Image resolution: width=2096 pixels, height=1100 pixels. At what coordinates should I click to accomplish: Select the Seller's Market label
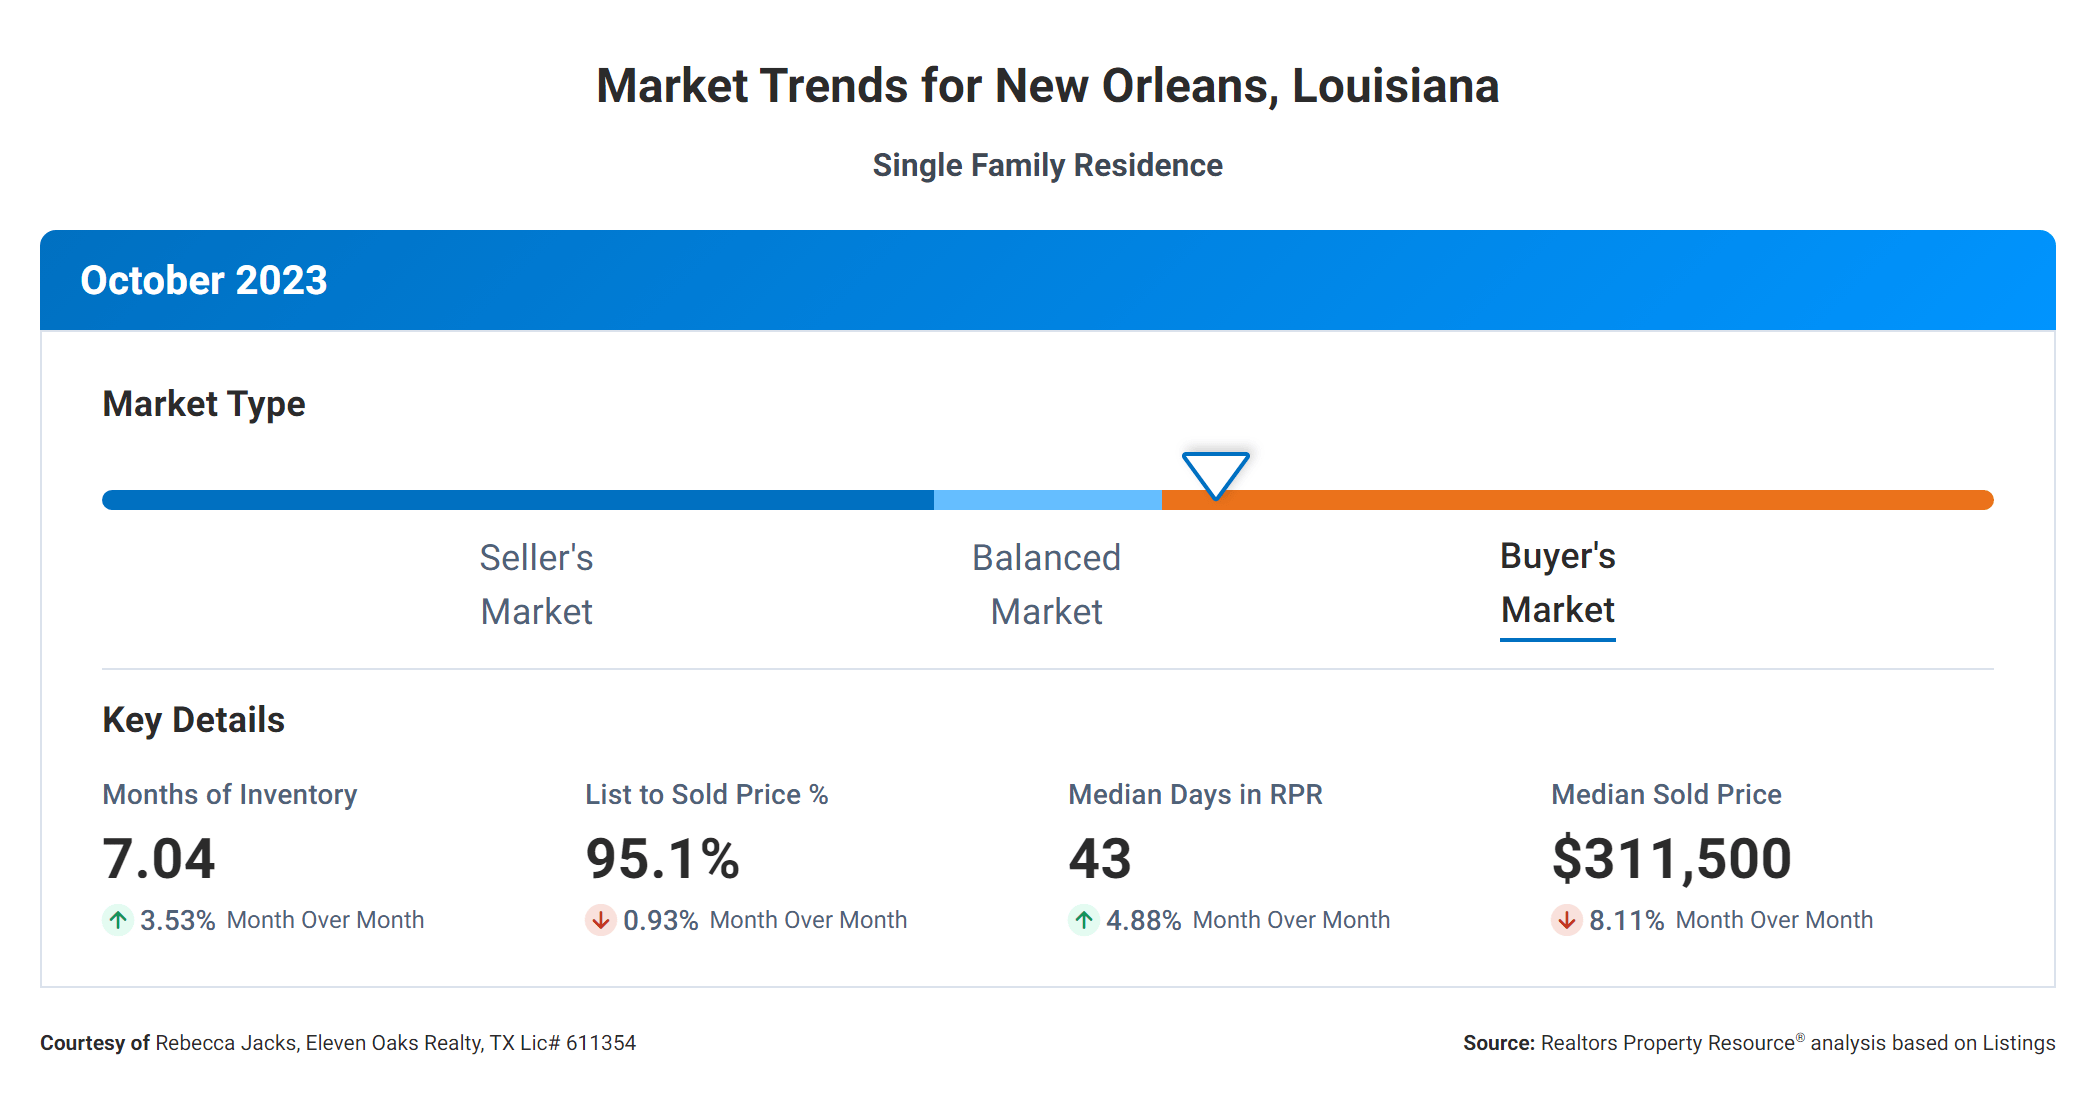point(536,584)
